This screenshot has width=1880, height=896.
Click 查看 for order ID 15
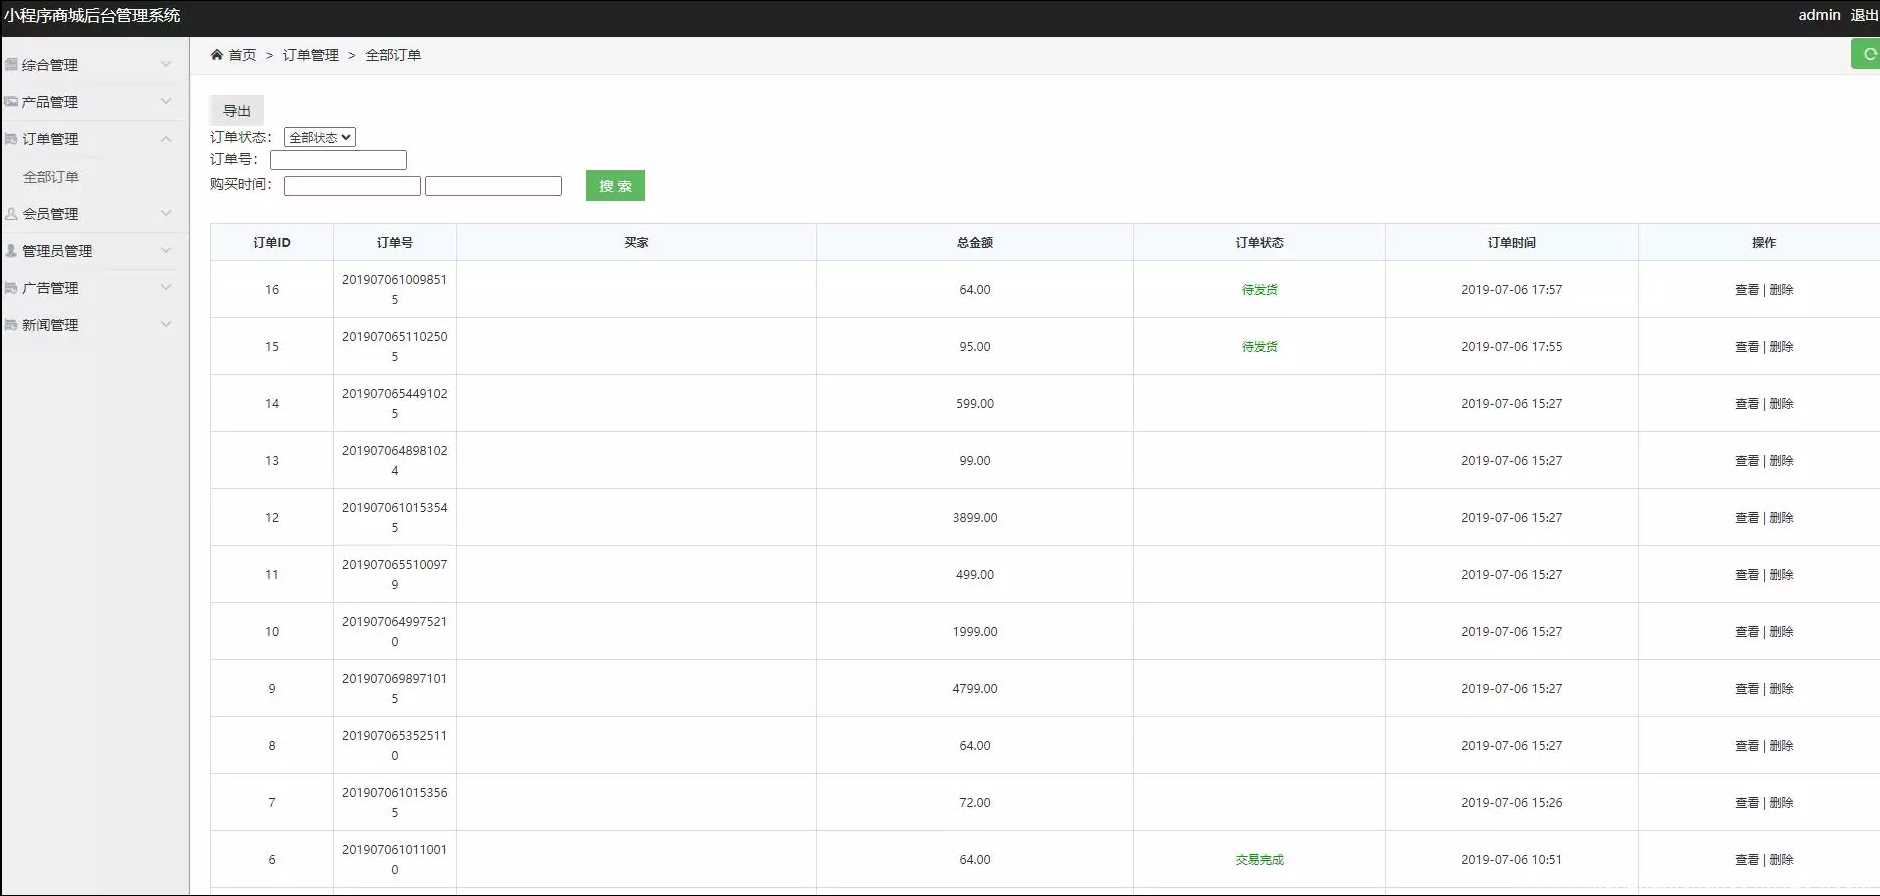pyautogui.click(x=1747, y=347)
